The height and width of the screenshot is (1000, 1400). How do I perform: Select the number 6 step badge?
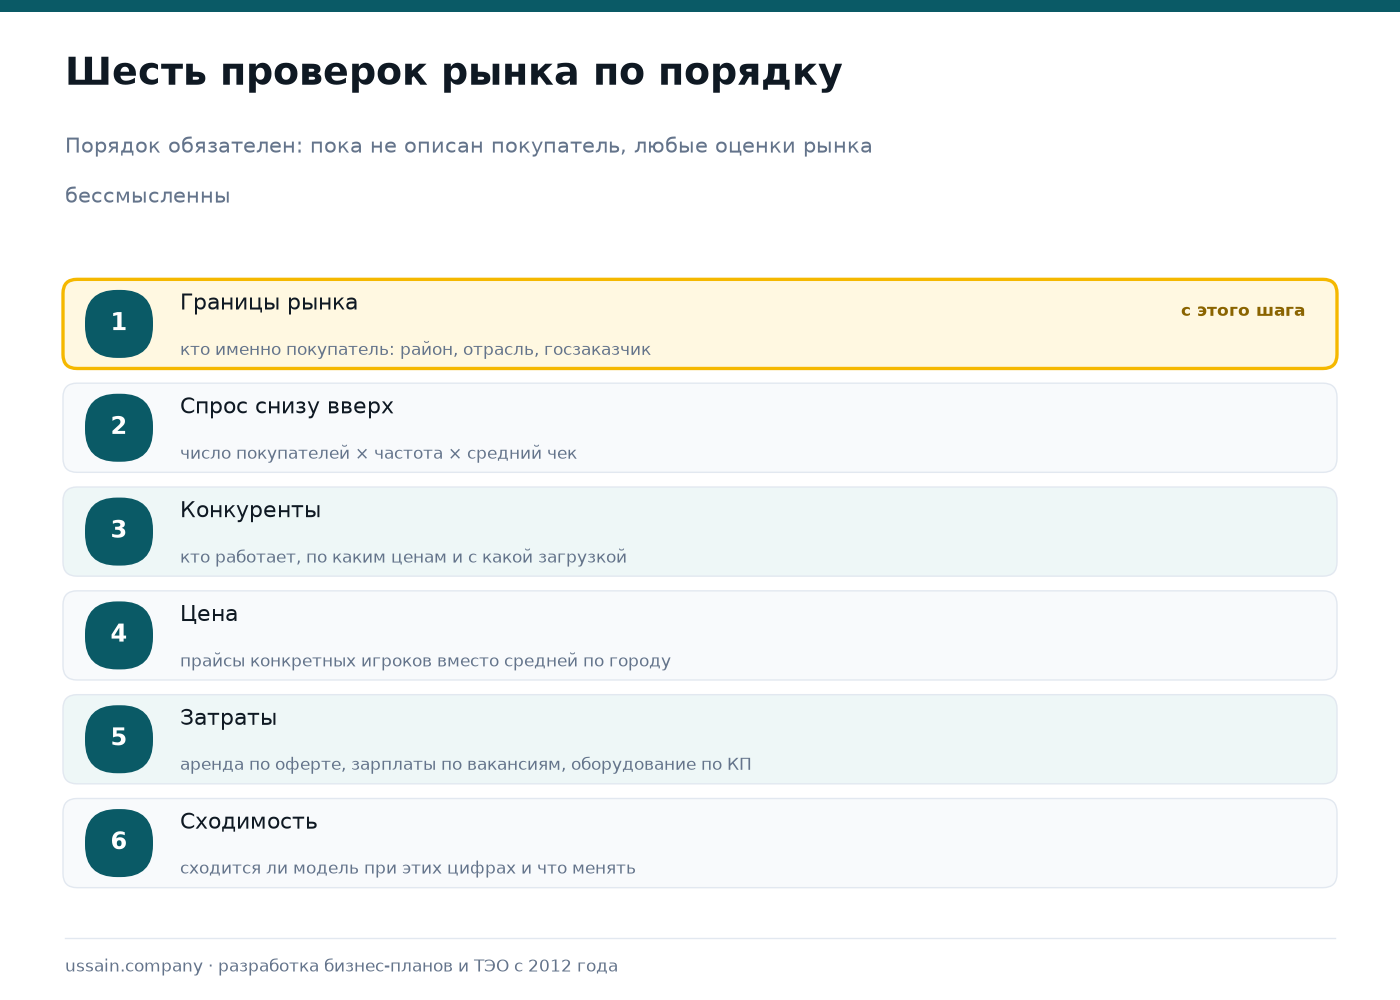119,843
